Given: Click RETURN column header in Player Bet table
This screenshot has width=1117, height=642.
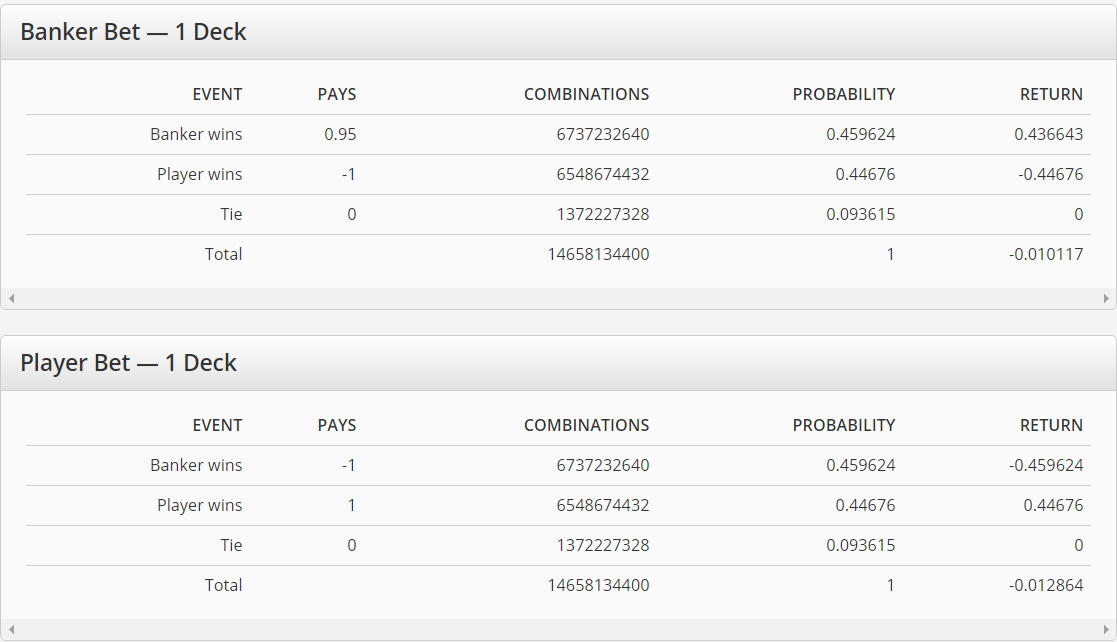Looking at the screenshot, I should (1051, 425).
